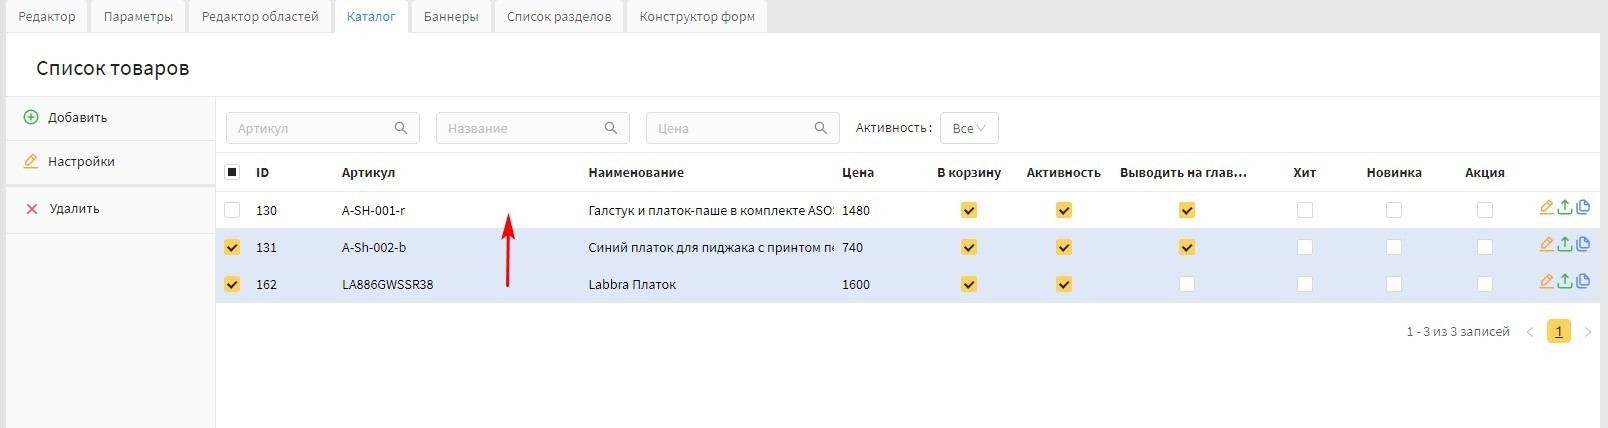Viewport: 1608px width, 428px height.
Task: Click the green upload icon for product 162
Action: tap(1565, 282)
